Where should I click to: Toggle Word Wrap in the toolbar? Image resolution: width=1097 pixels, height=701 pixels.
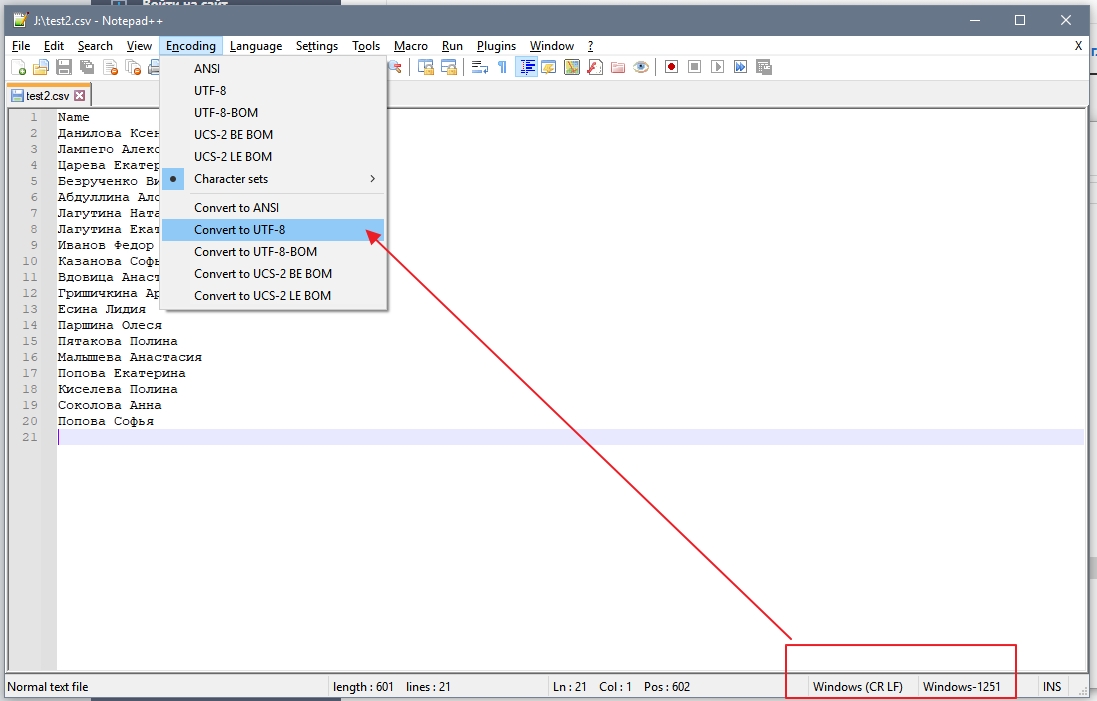click(x=479, y=67)
